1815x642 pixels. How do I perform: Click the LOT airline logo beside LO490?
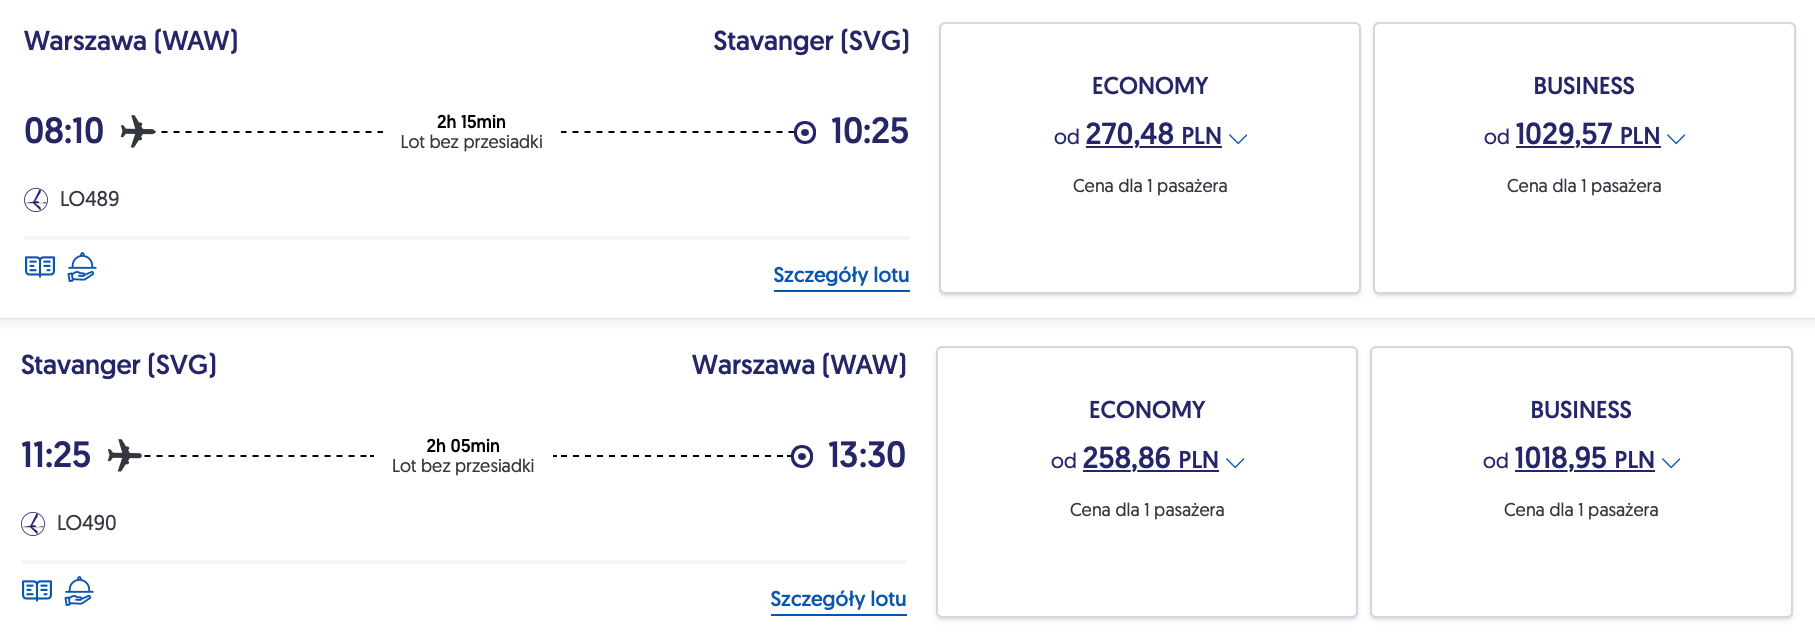[33, 524]
